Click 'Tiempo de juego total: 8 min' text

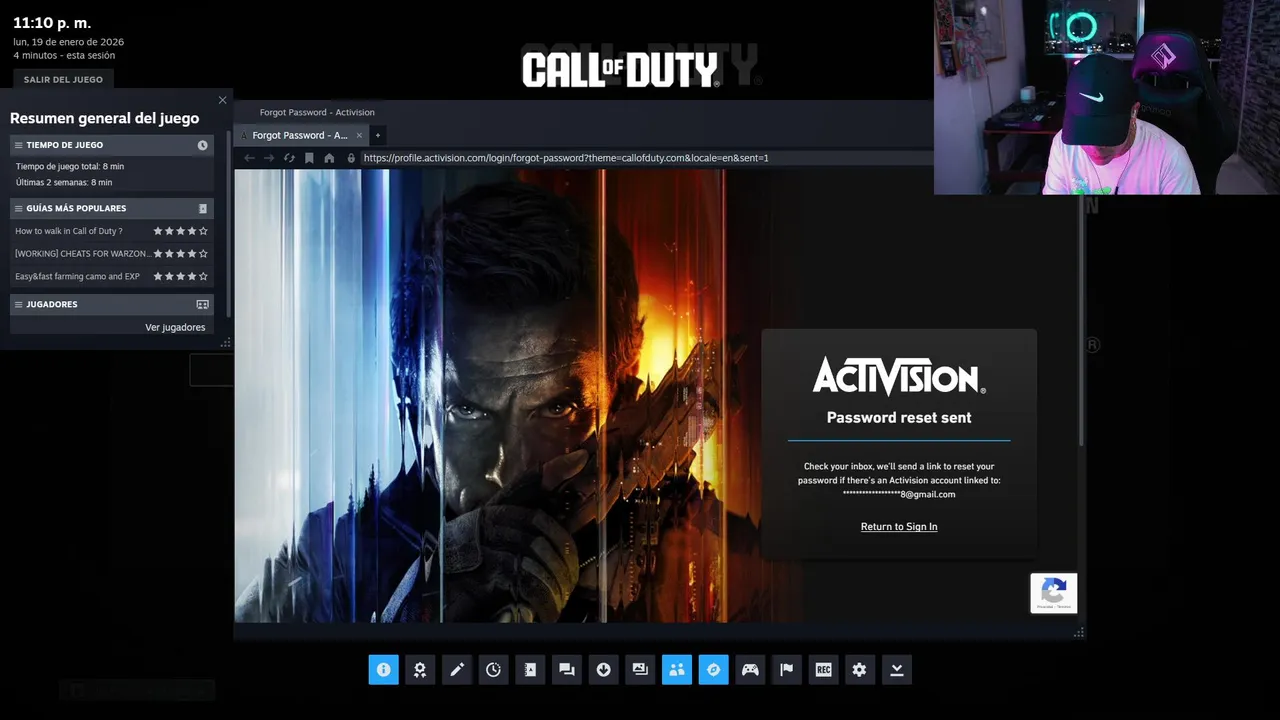click(x=70, y=167)
